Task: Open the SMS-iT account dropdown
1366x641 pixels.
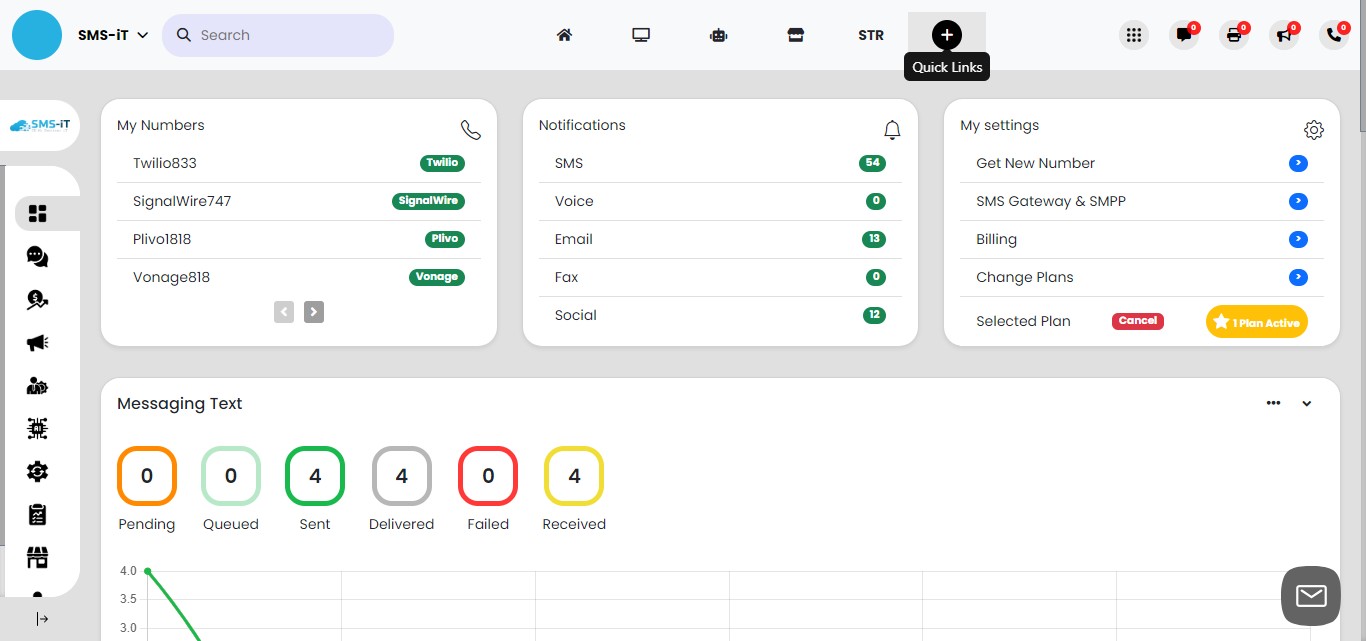Action: pyautogui.click(x=113, y=35)
